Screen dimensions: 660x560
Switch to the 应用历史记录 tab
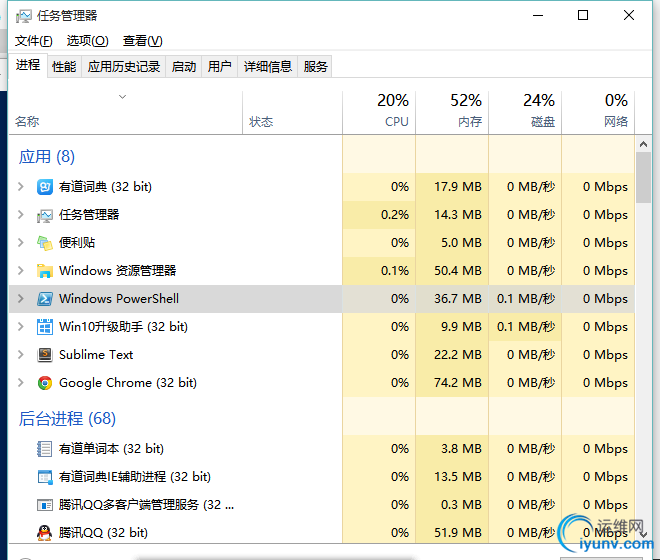[x=124, y=67]
